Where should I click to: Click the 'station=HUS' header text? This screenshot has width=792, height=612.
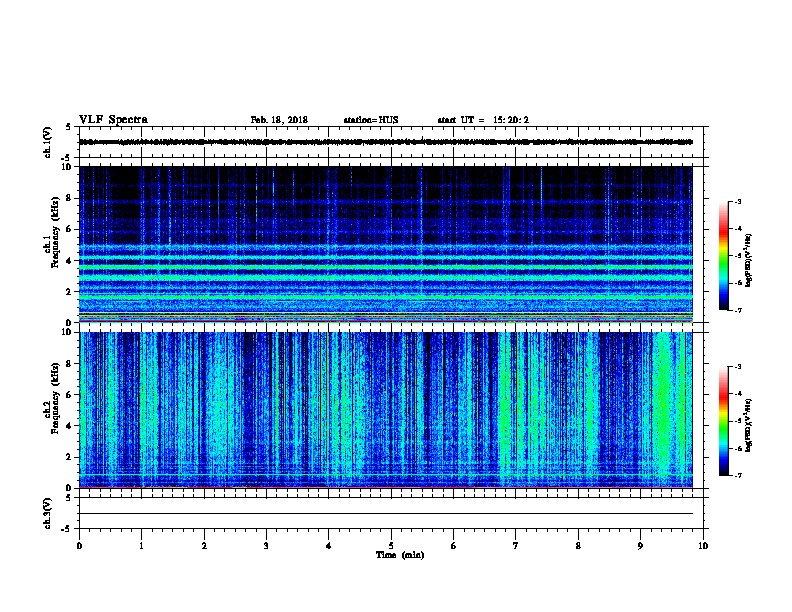[371, 120]
